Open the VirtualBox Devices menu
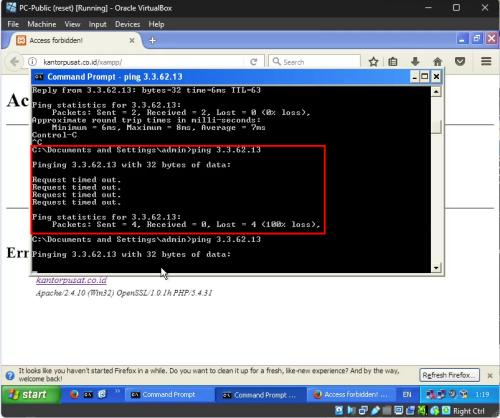The height and width of the screenshot is (418, 500). click(x=127, y=24)
